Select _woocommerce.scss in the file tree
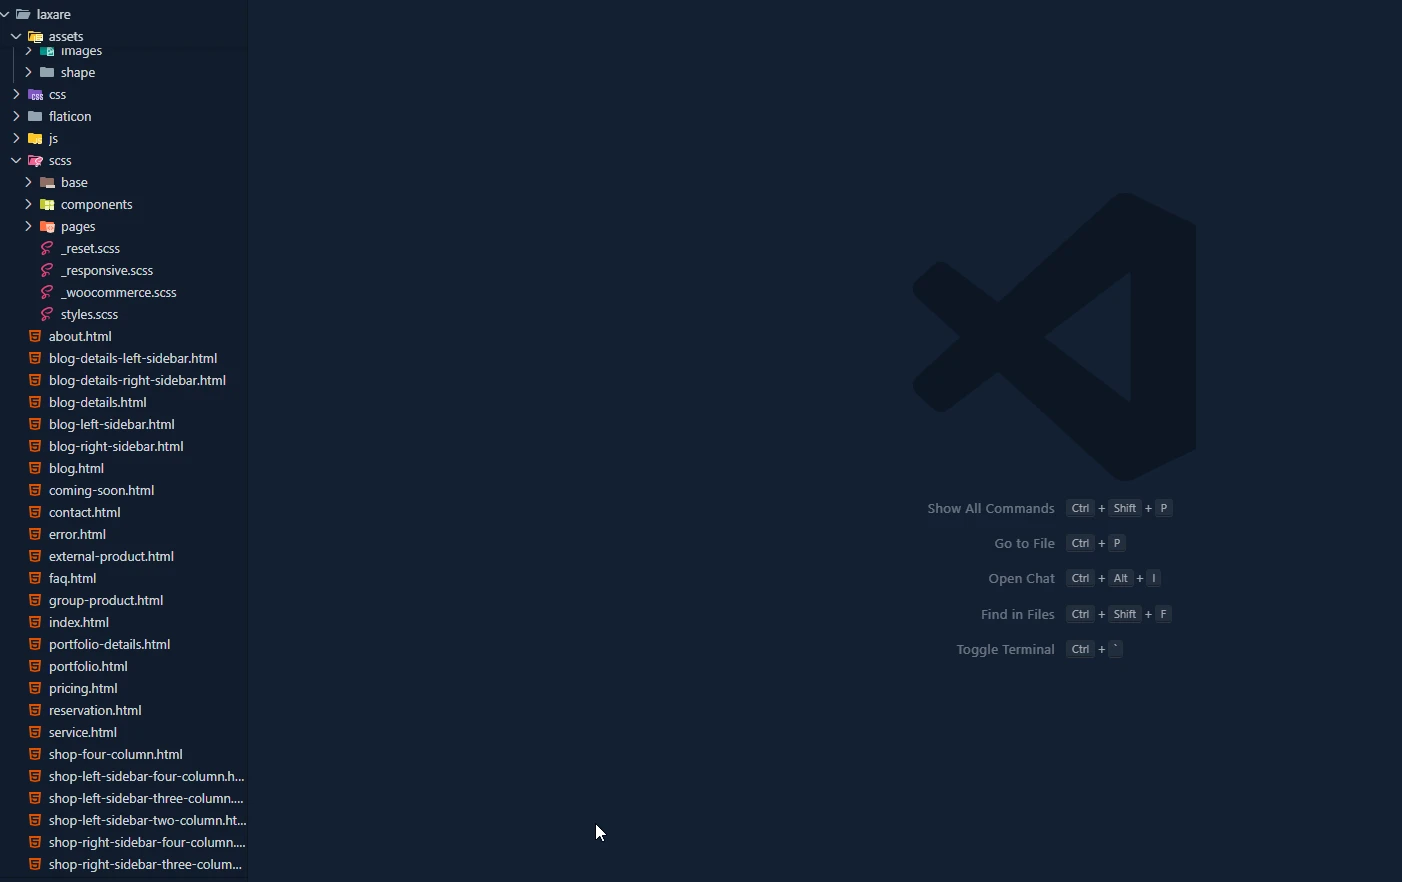 click(x=118, y=293)
